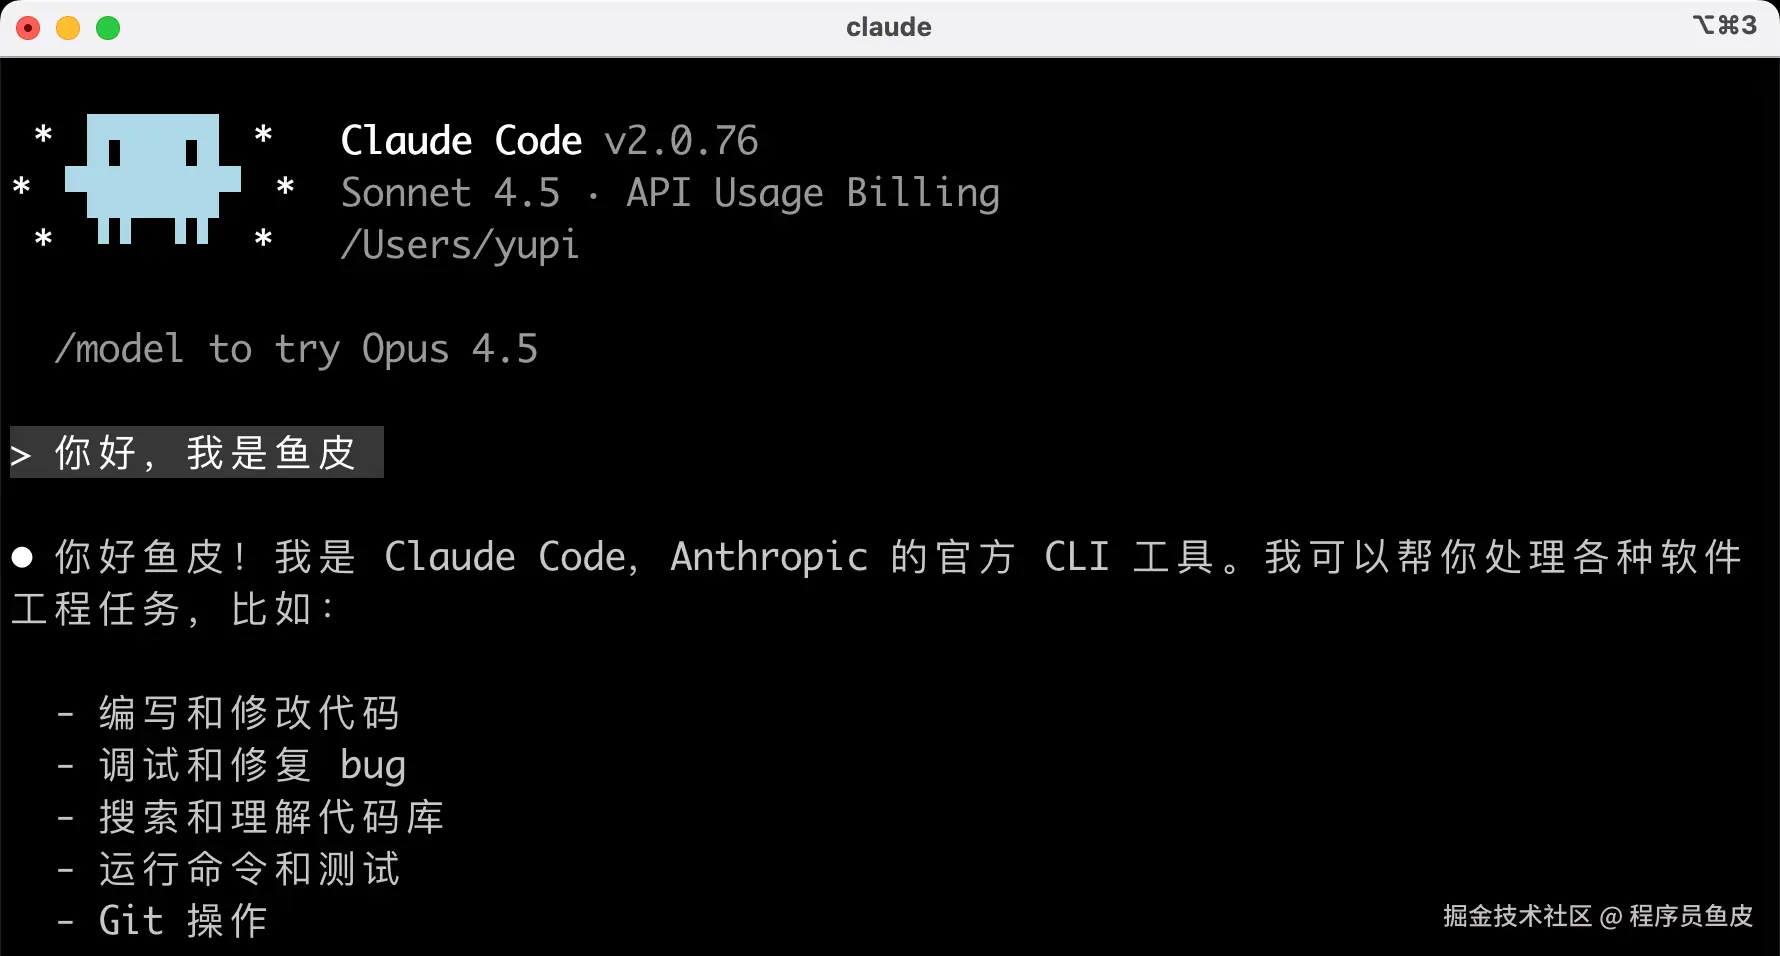This screenshot has width=1780, height=956.
Task: Minimize the terminal with the yellow button
Action: click(x=68, y=28)
